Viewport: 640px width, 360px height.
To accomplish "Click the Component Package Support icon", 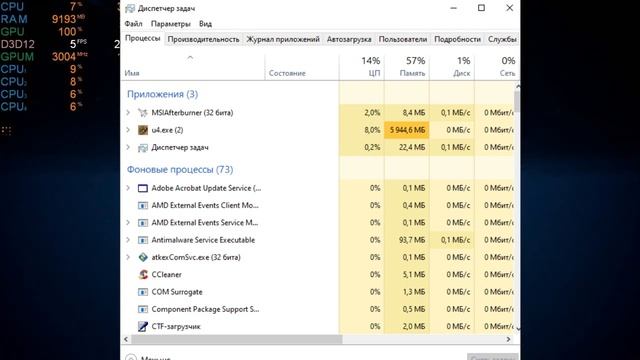I will [x=142, y=309].
